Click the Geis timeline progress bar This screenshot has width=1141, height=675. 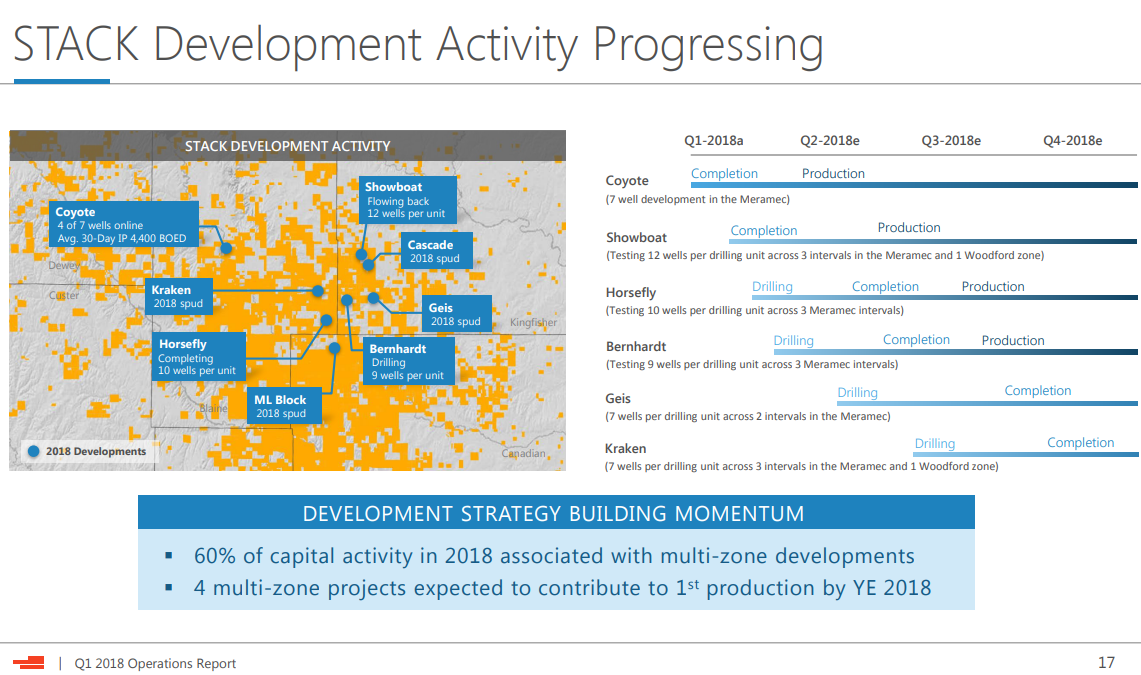coord(987,403)
